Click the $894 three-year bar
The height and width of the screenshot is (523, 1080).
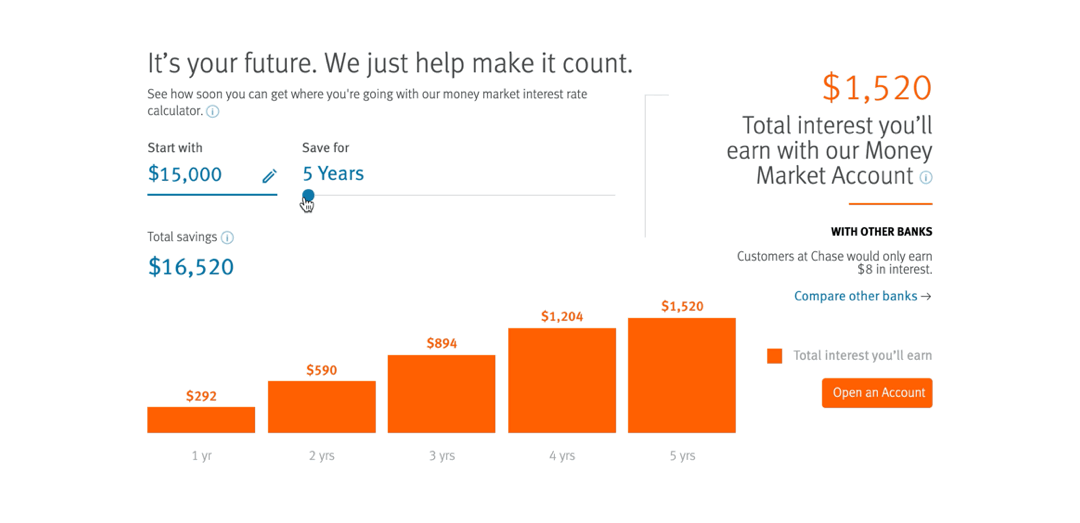441,394
